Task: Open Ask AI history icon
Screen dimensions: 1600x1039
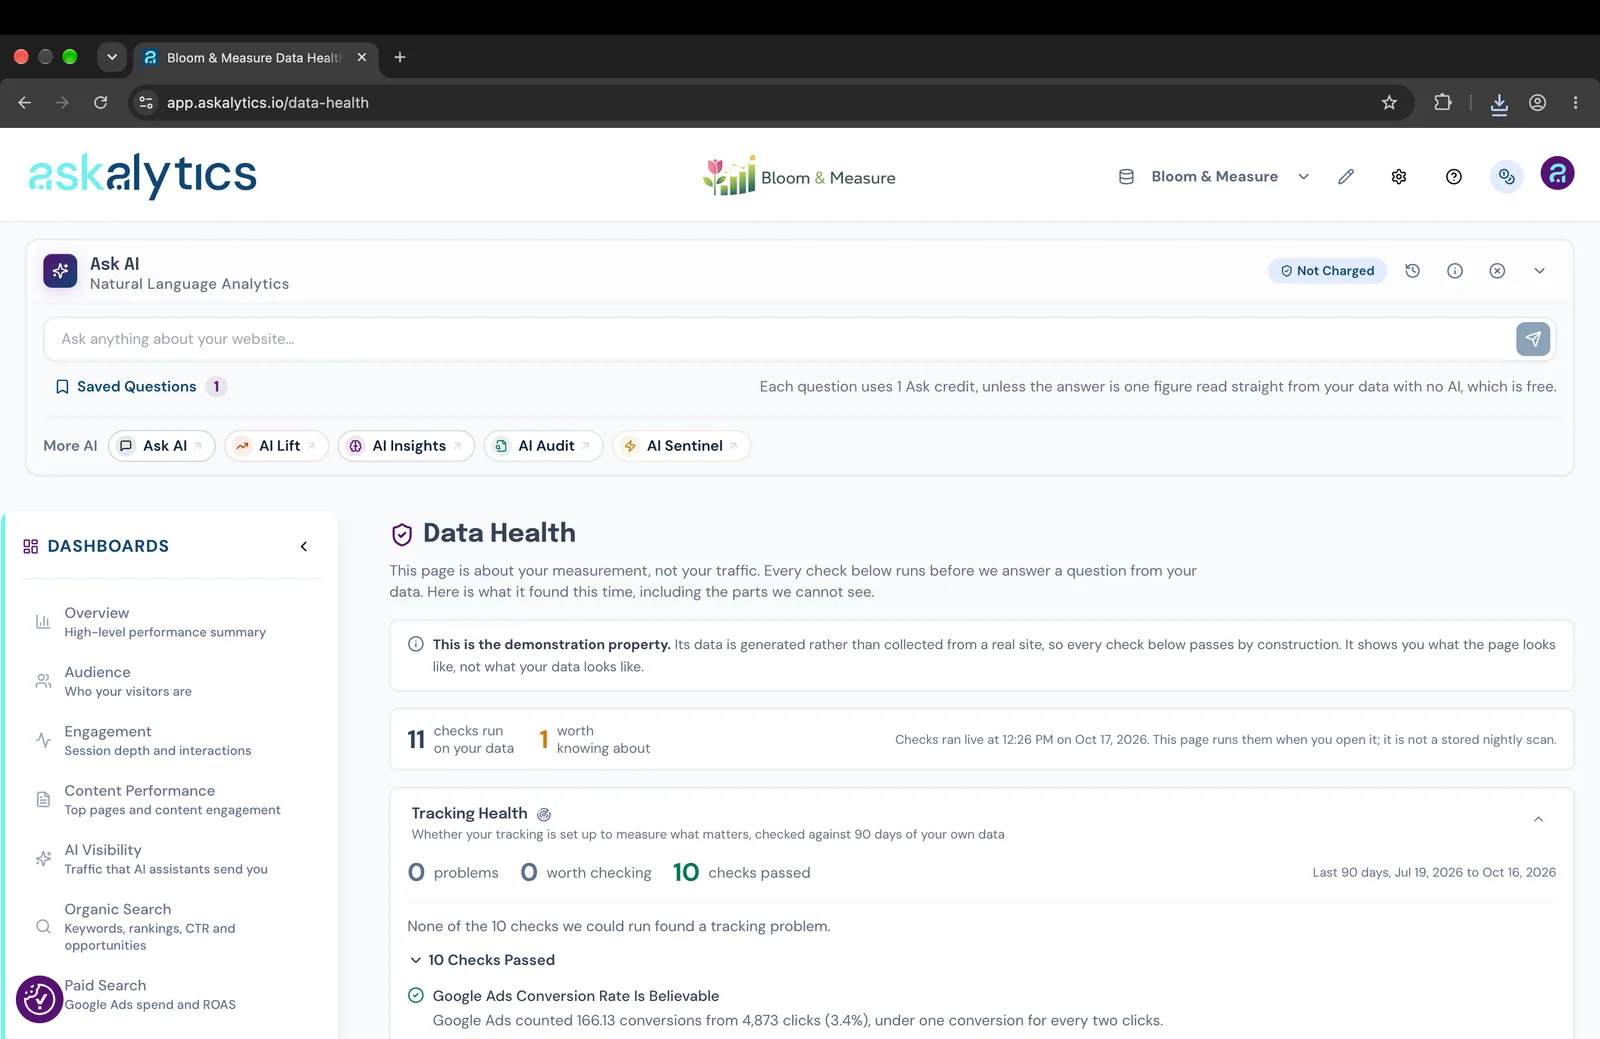Action: pos(1412,271)
